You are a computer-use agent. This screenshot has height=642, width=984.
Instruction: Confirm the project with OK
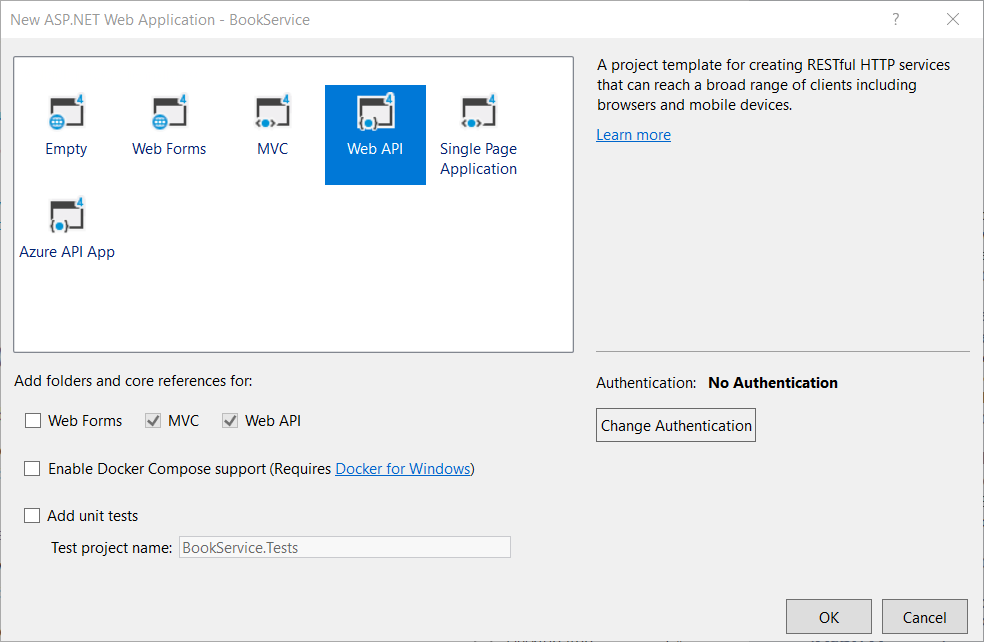[828, 617]
